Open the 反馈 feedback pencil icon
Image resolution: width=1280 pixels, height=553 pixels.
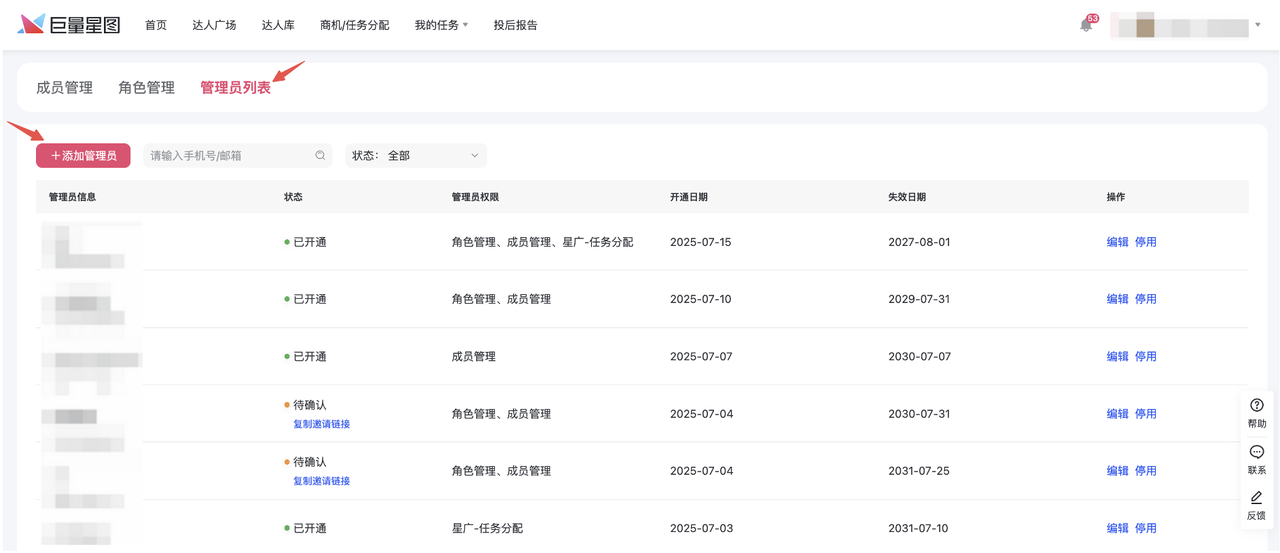tap(1256, 498)
